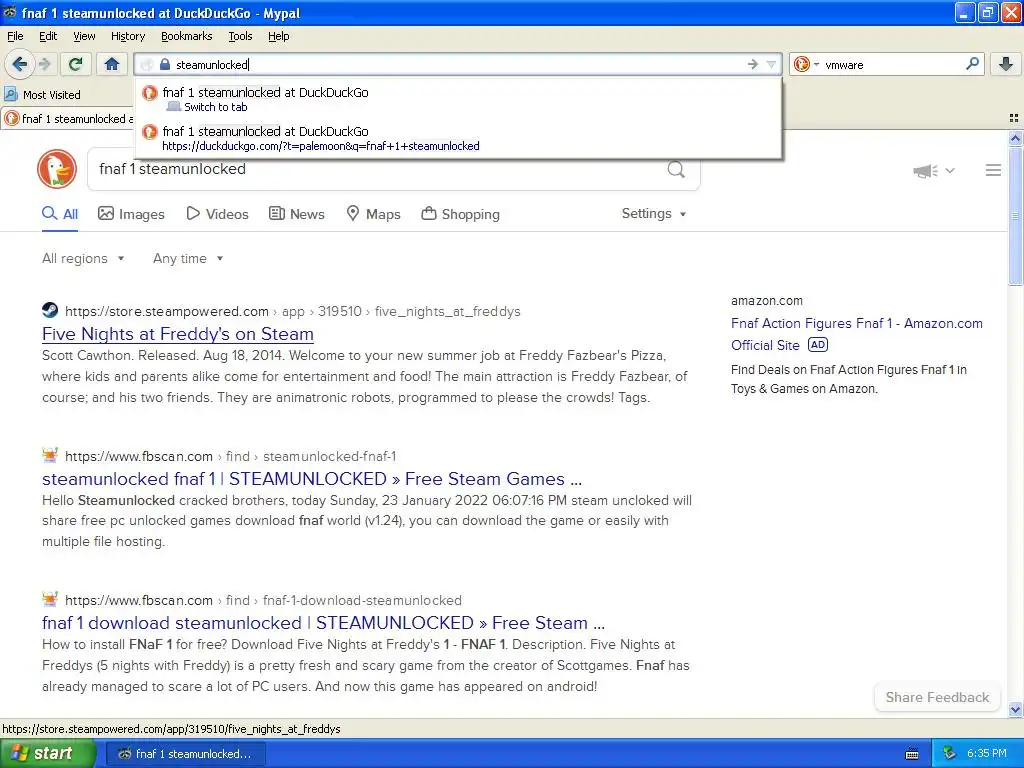Open the Most Visited bookmarks folder
The image size is (1024, 768).
42,95
